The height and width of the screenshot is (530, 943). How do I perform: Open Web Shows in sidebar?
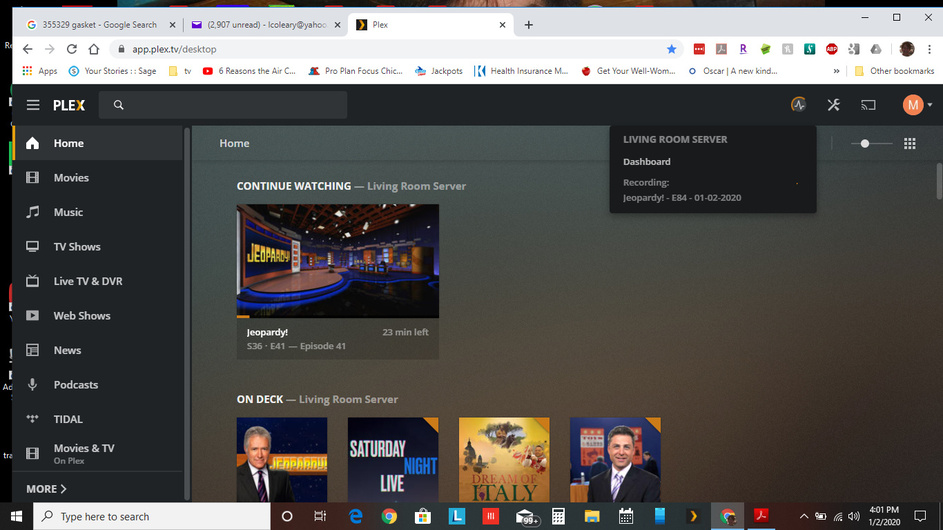click(98, 315)
